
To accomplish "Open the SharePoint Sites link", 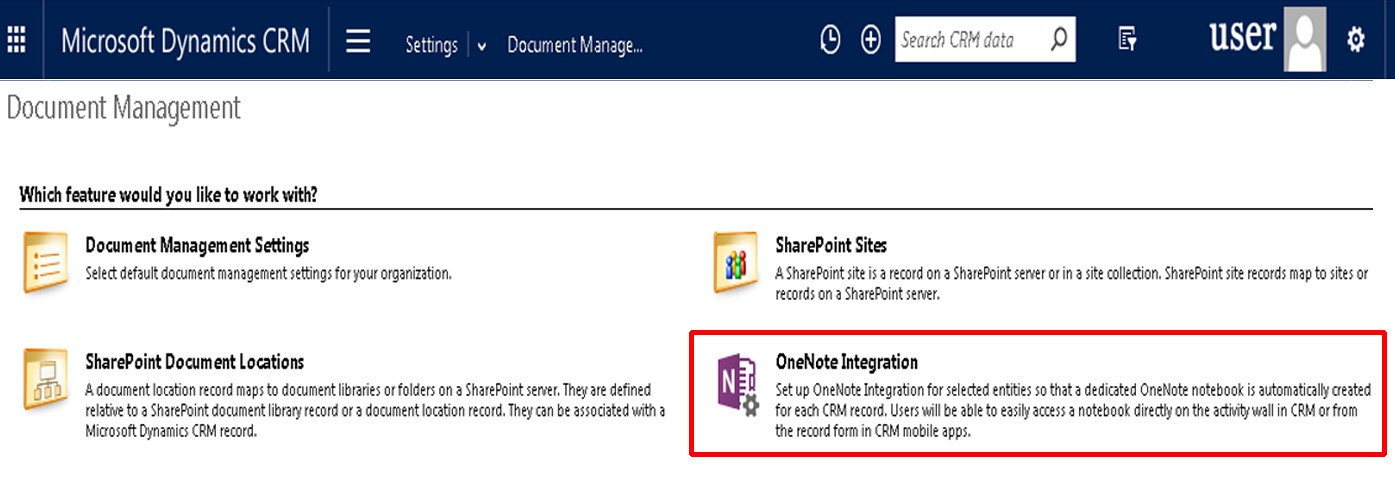I will tap(831, 245).
